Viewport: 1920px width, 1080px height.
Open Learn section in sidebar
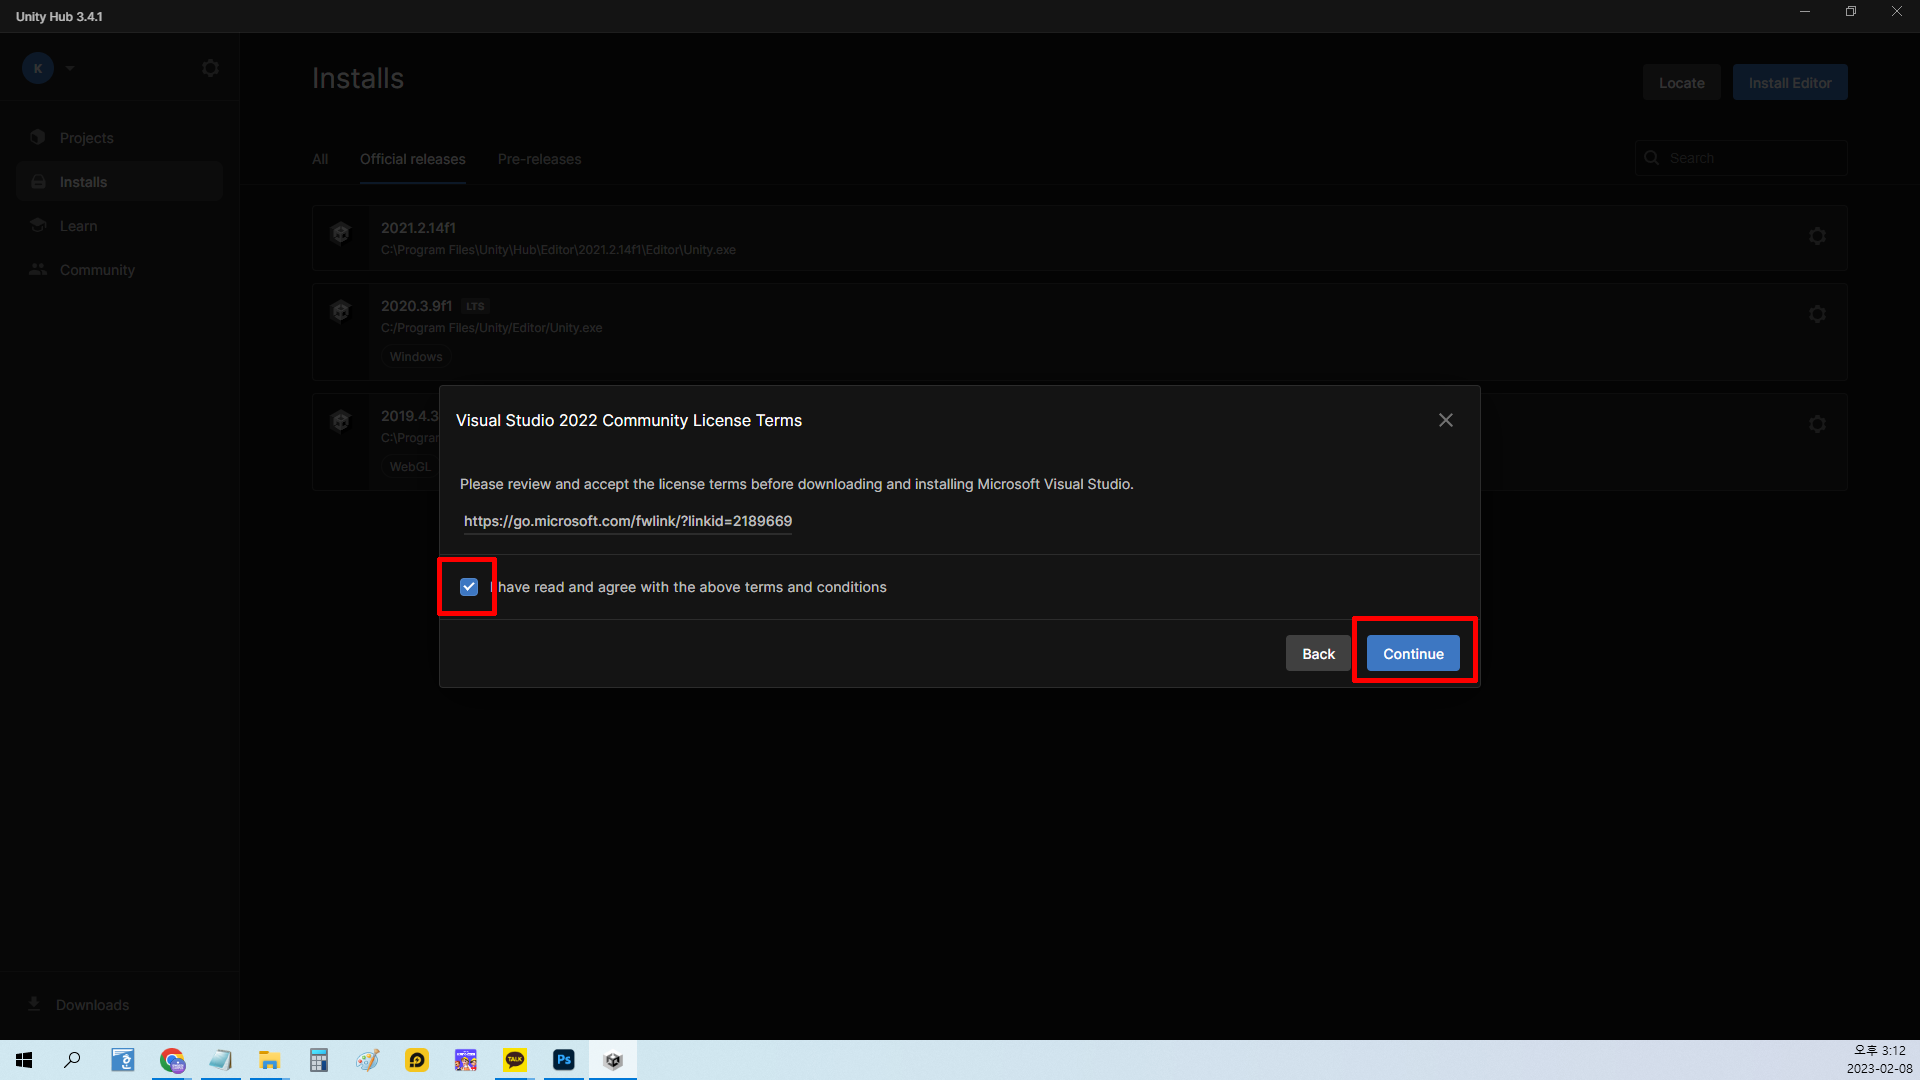click(x=119, y=226)
